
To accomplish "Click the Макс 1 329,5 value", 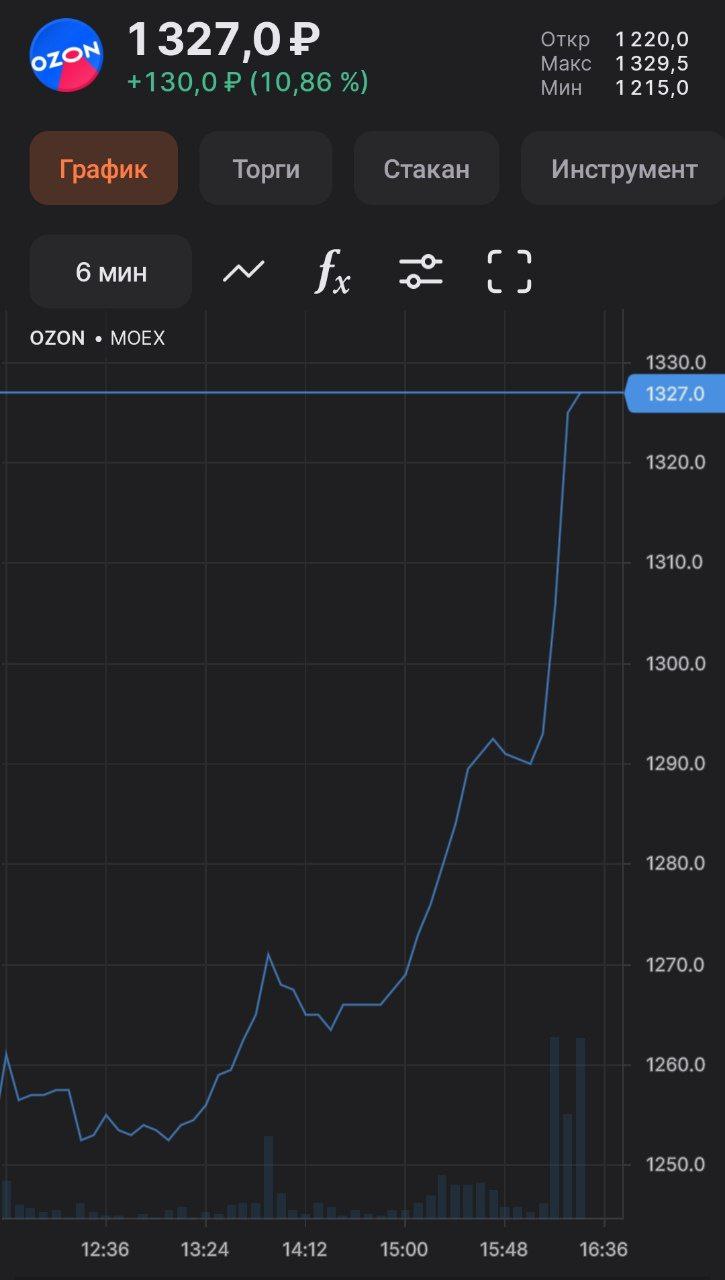I will 652,63.
